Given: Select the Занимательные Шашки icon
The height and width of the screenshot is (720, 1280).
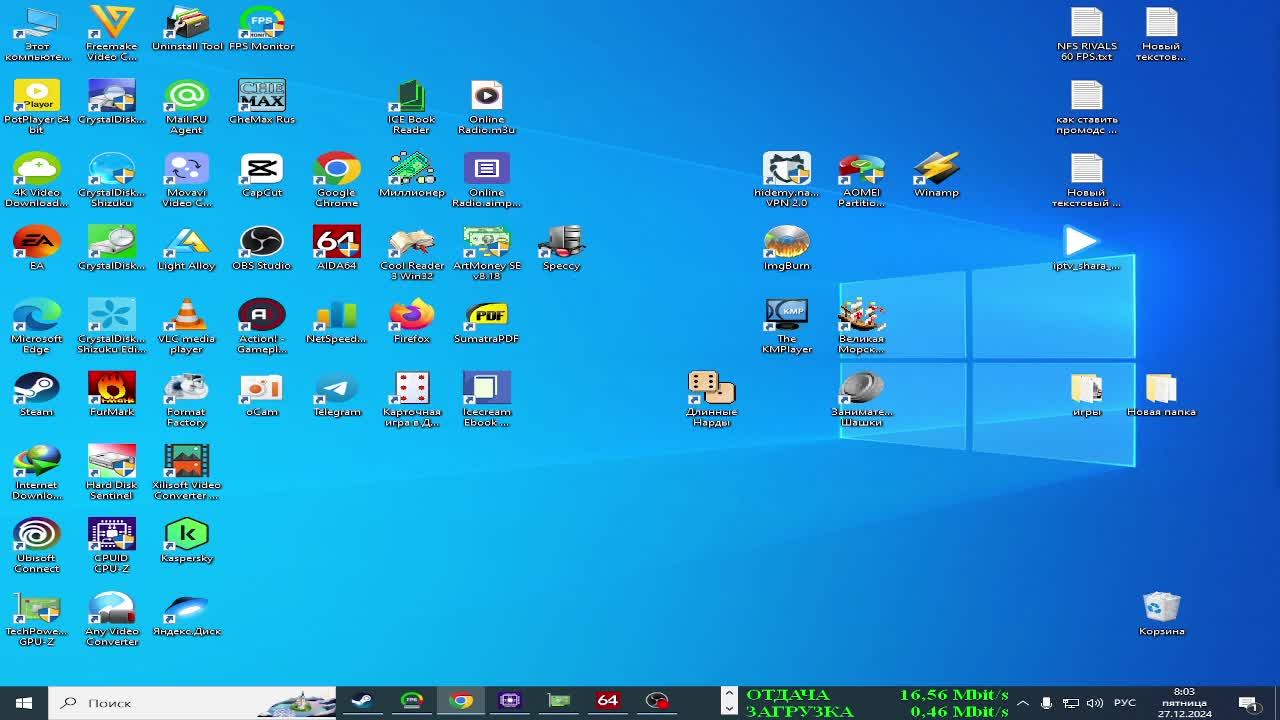Looking at the screenshot, I should click(862, 399).
